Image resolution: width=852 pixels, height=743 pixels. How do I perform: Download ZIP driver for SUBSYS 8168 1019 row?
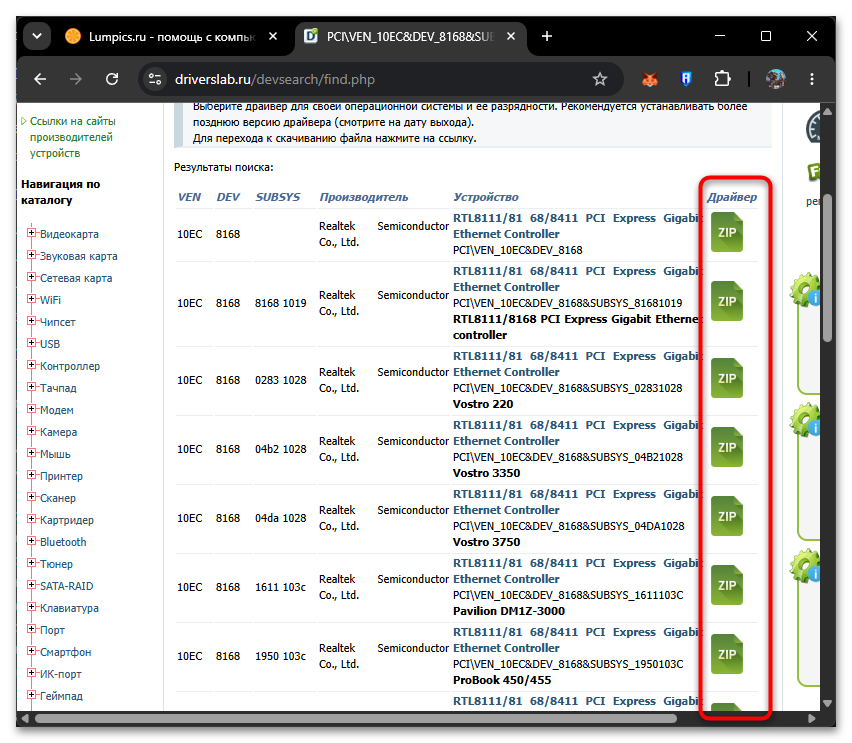click(726, 301)
